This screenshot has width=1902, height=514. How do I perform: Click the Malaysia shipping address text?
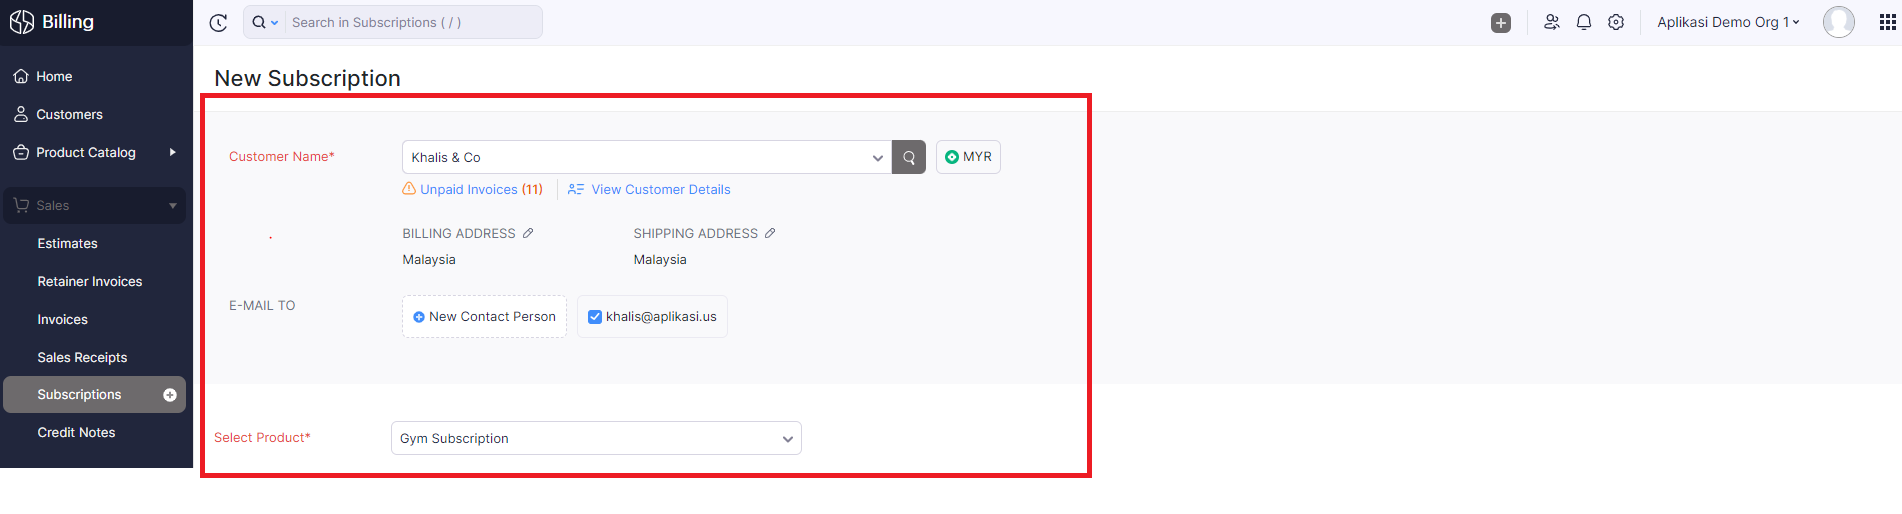point(660,259)
